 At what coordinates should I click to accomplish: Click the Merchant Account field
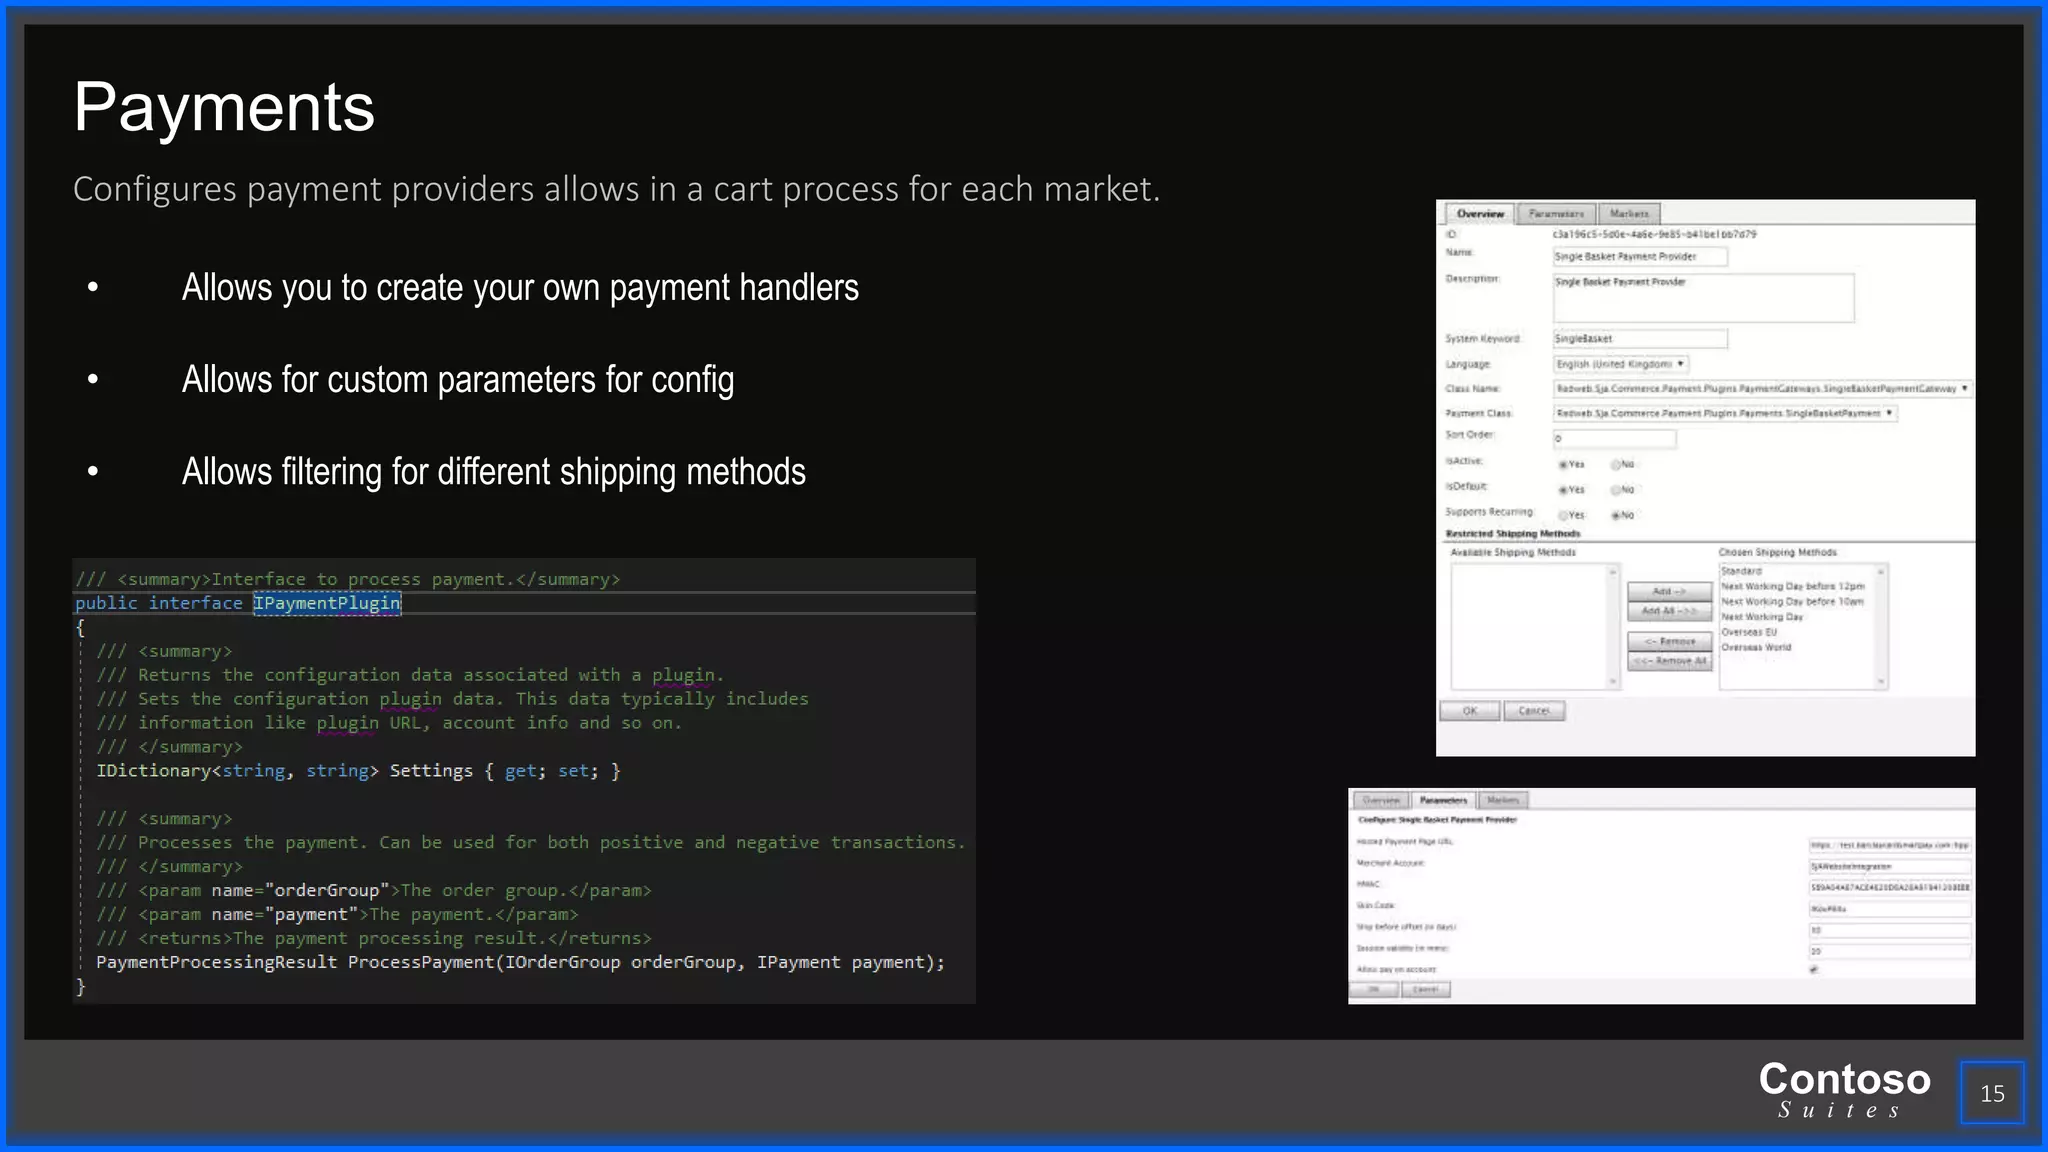(1890, 866)
